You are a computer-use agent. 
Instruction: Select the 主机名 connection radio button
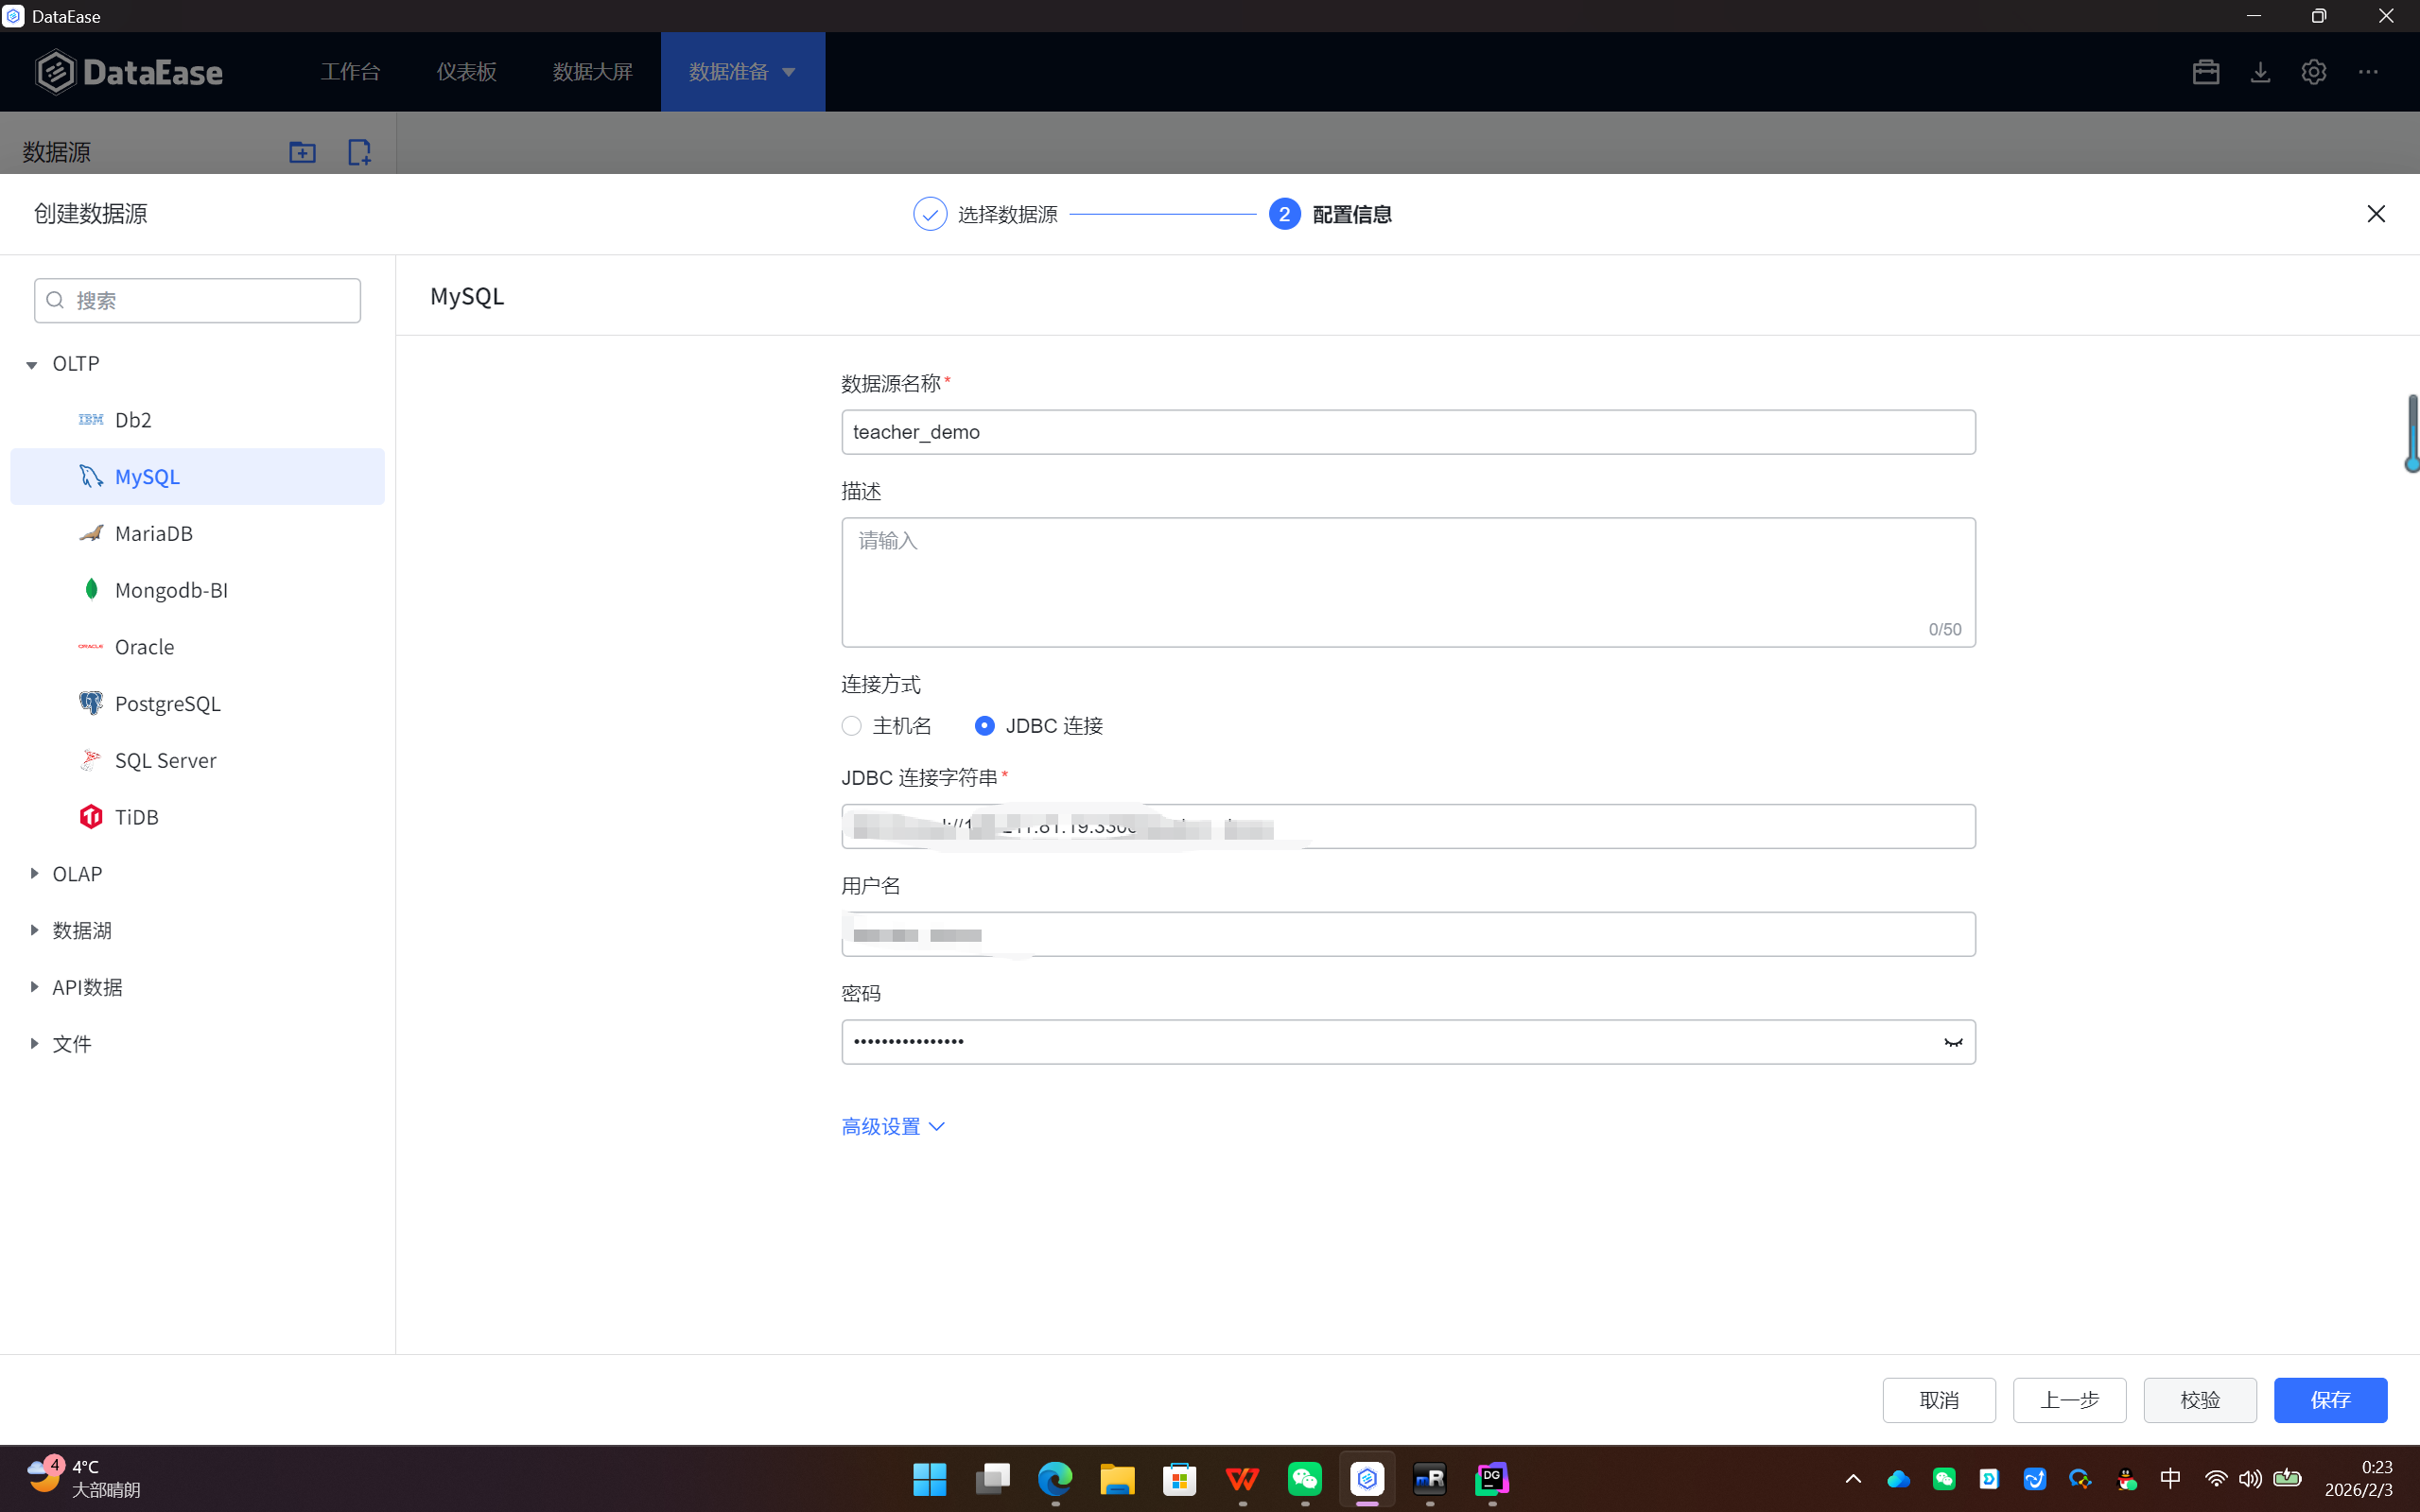tap(852, 726)
